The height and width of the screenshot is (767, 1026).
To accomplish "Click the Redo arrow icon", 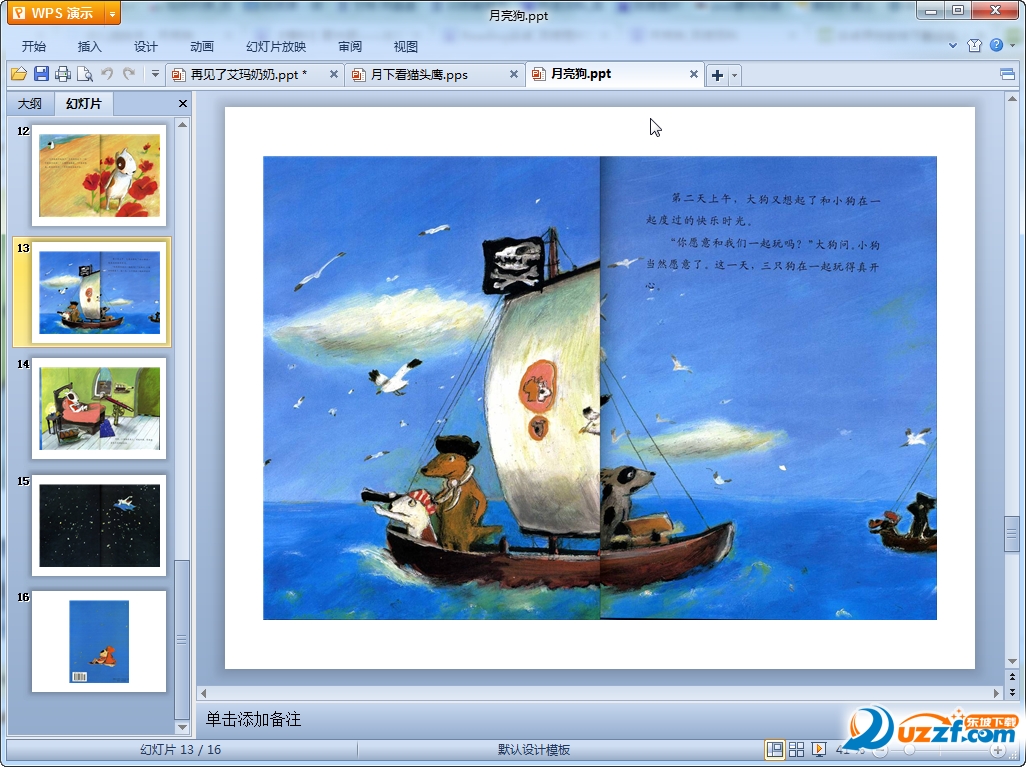I will (x=129, y=74).
